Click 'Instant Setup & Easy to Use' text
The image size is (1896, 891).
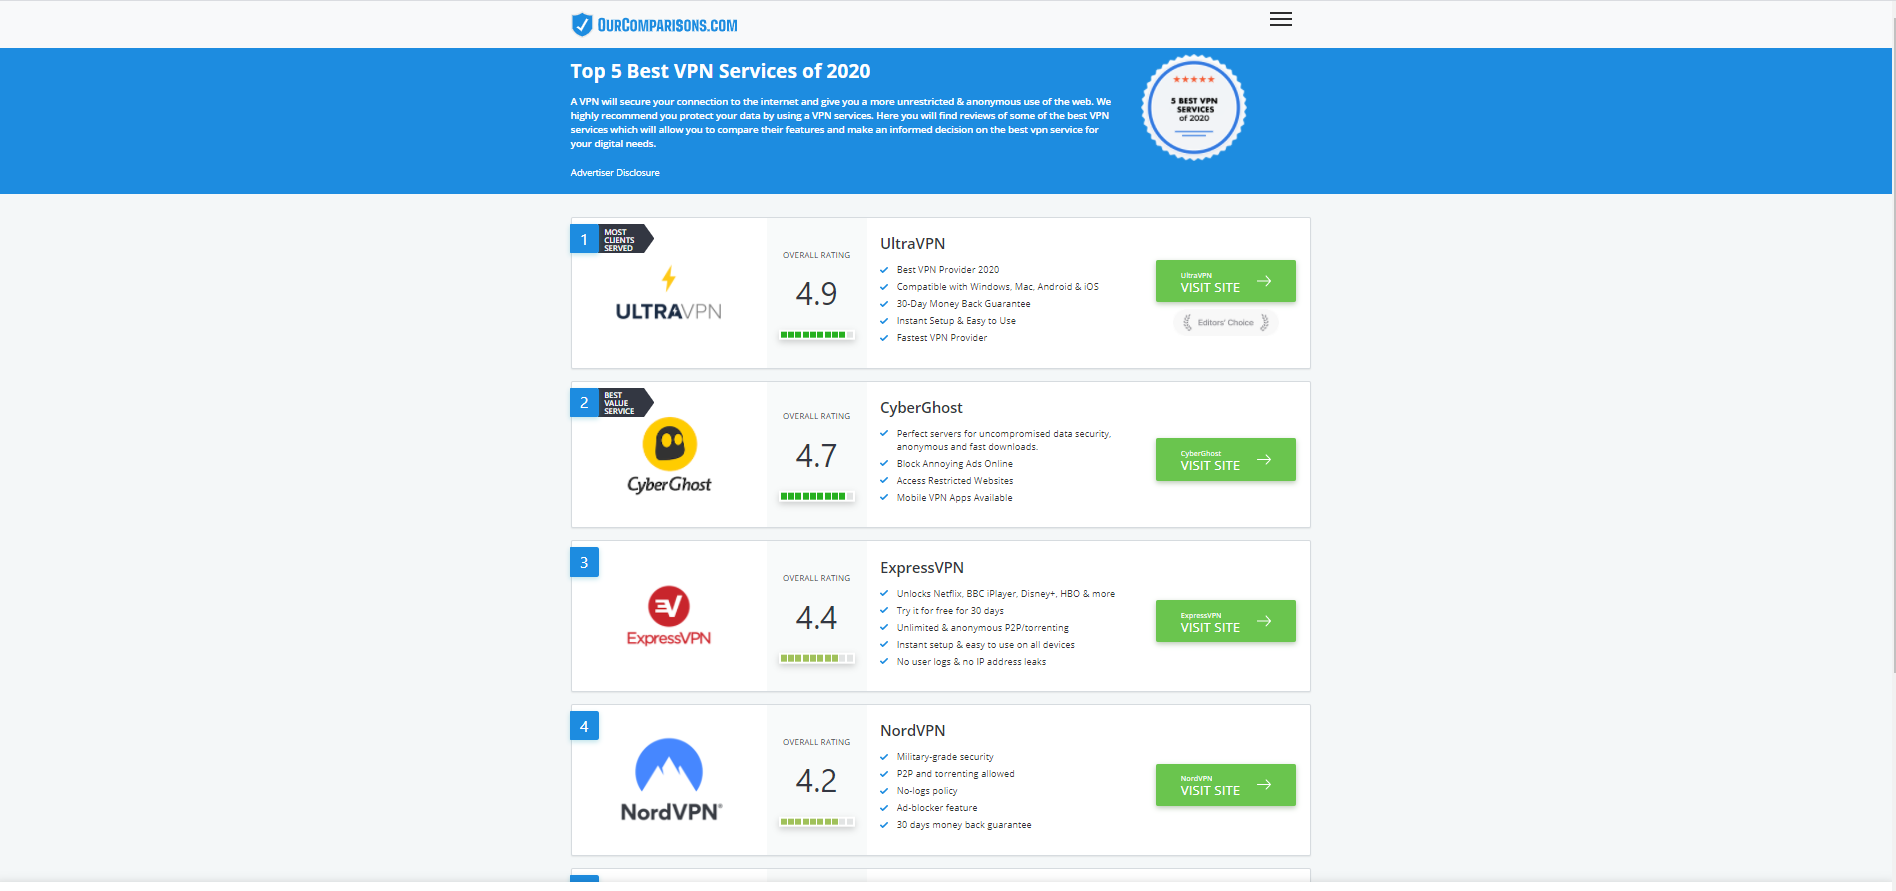(956, 321)
